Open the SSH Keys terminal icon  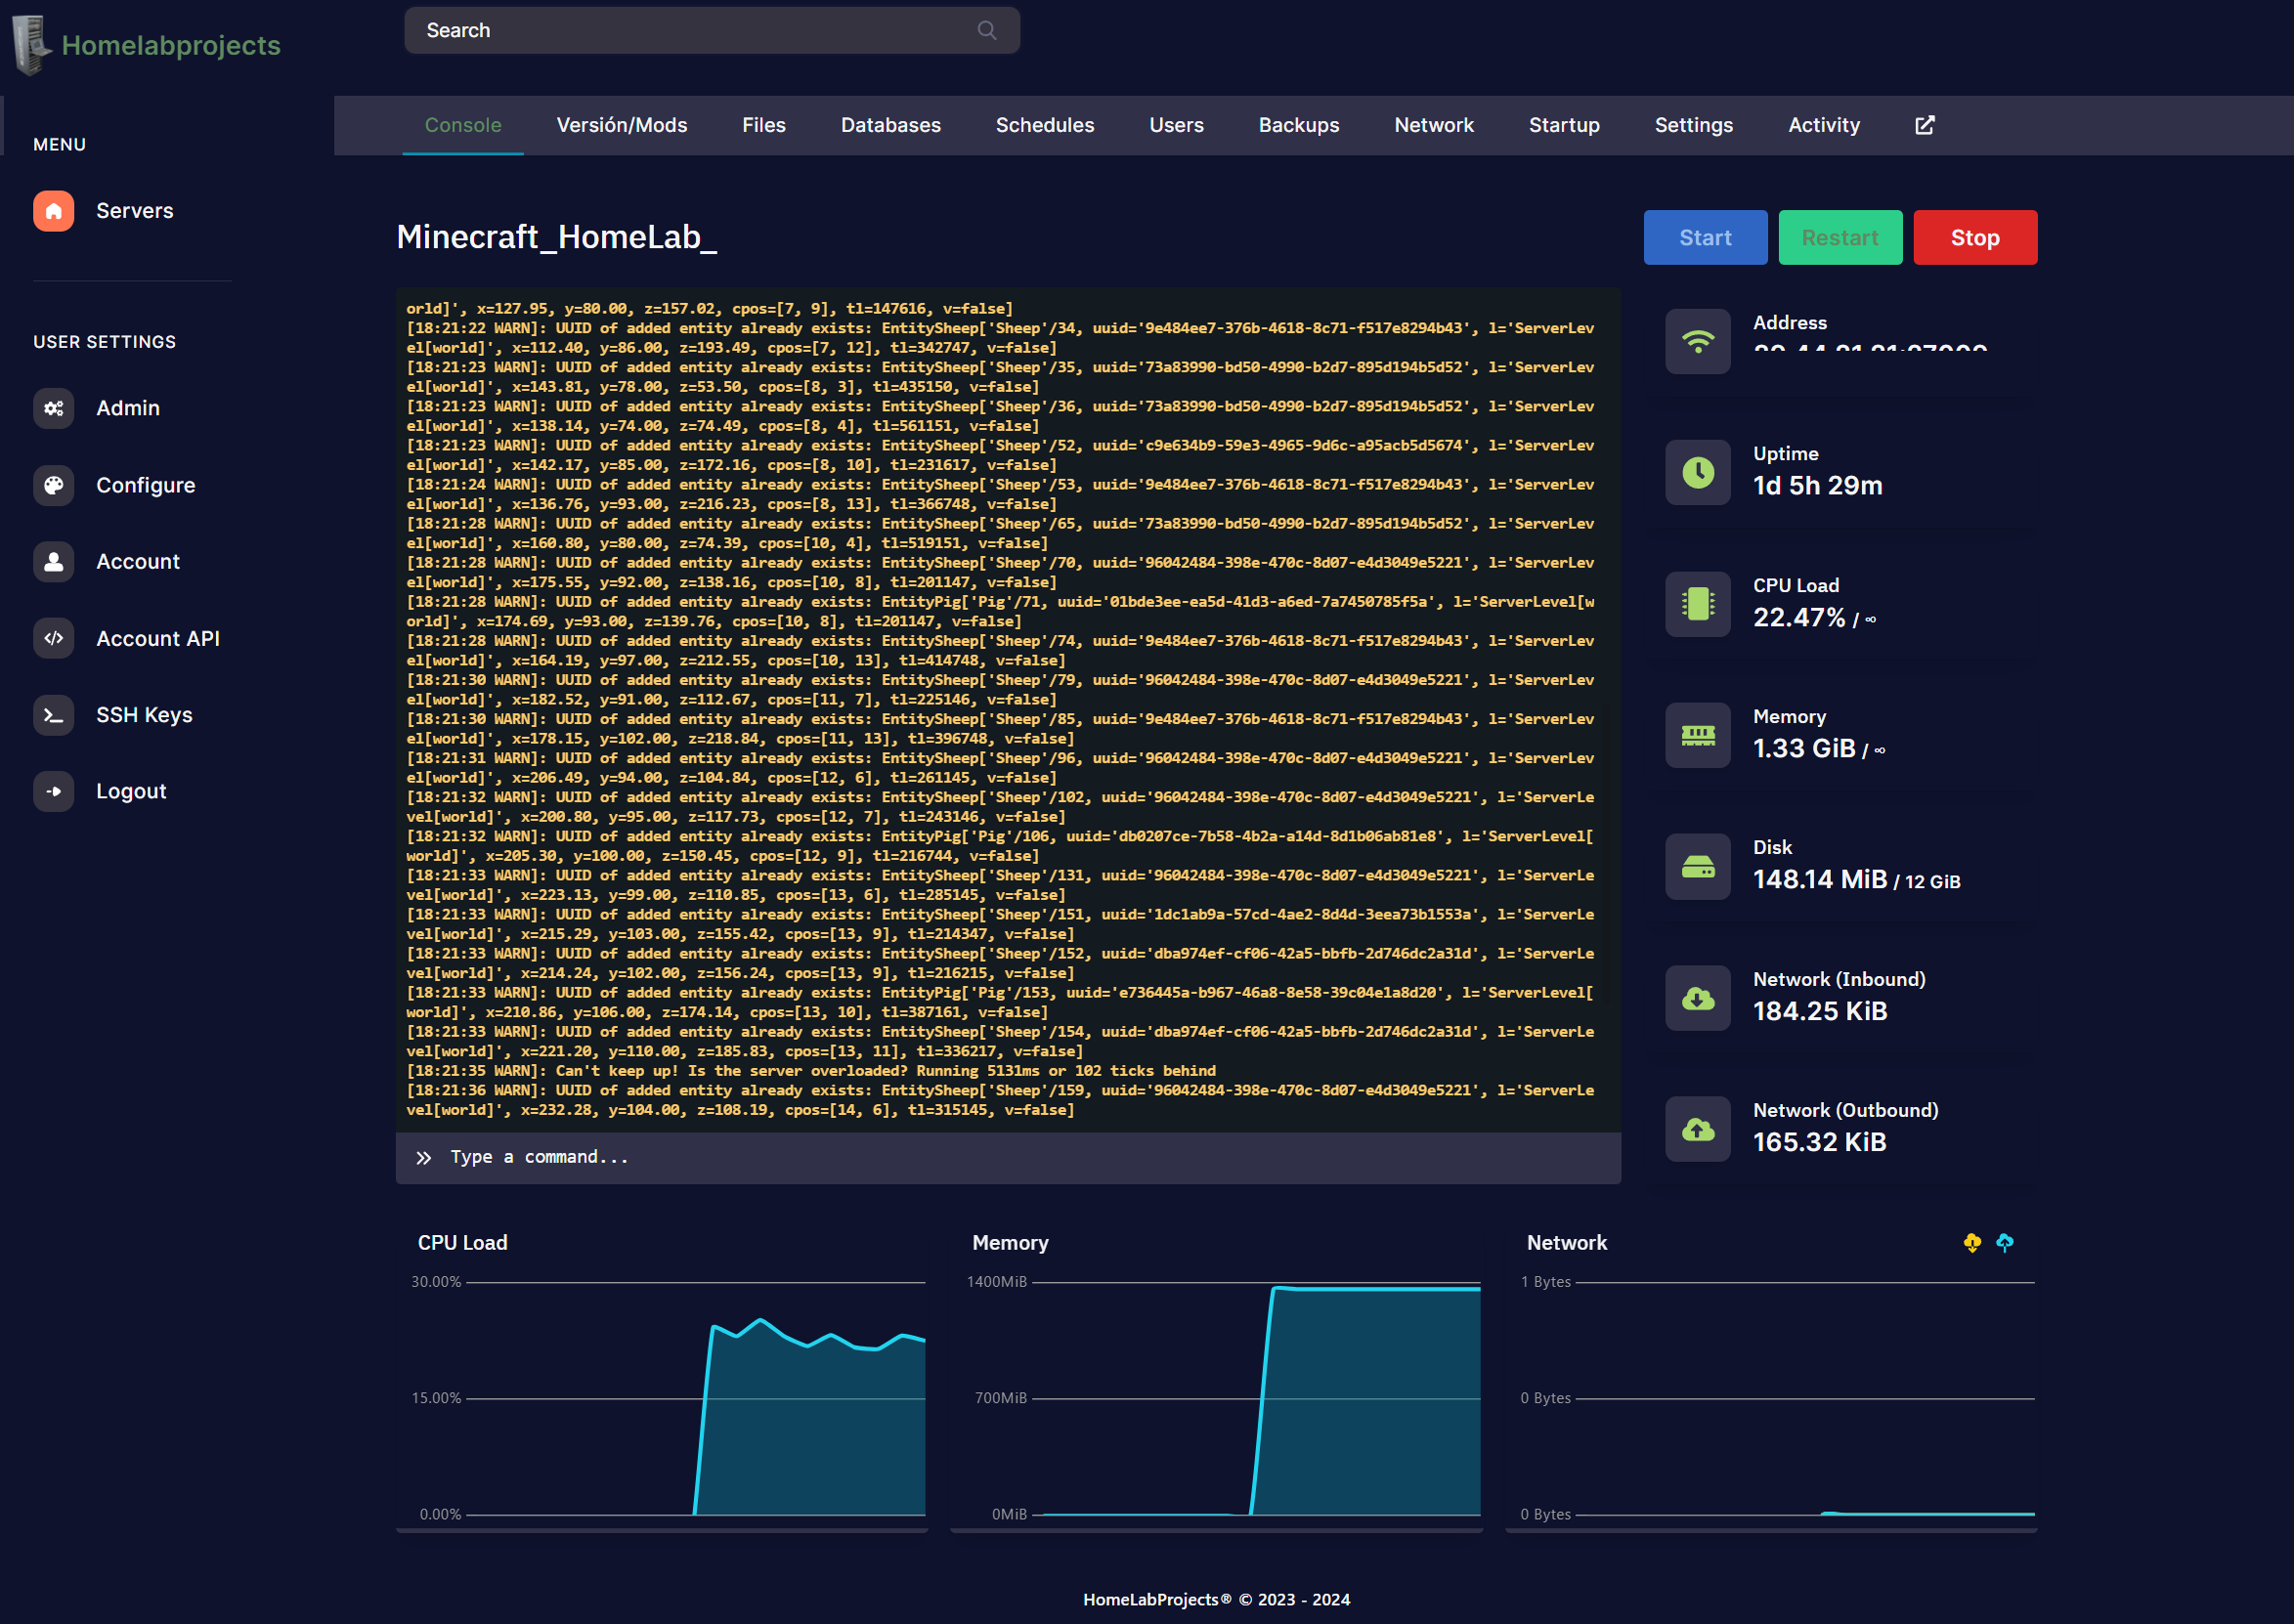tap(53, 715)
